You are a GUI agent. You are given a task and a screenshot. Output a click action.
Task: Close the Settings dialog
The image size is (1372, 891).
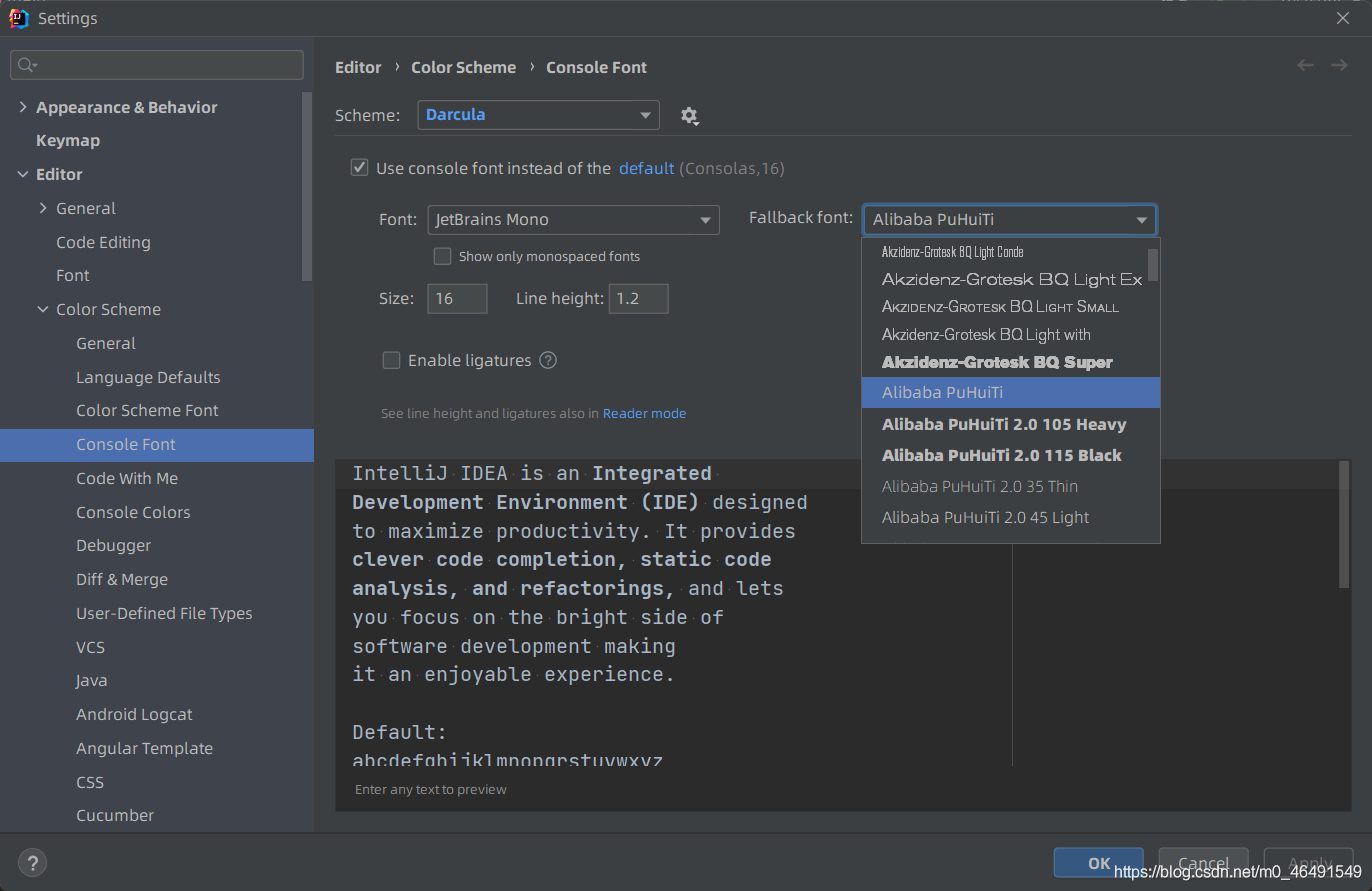(x=1343, y=17)
